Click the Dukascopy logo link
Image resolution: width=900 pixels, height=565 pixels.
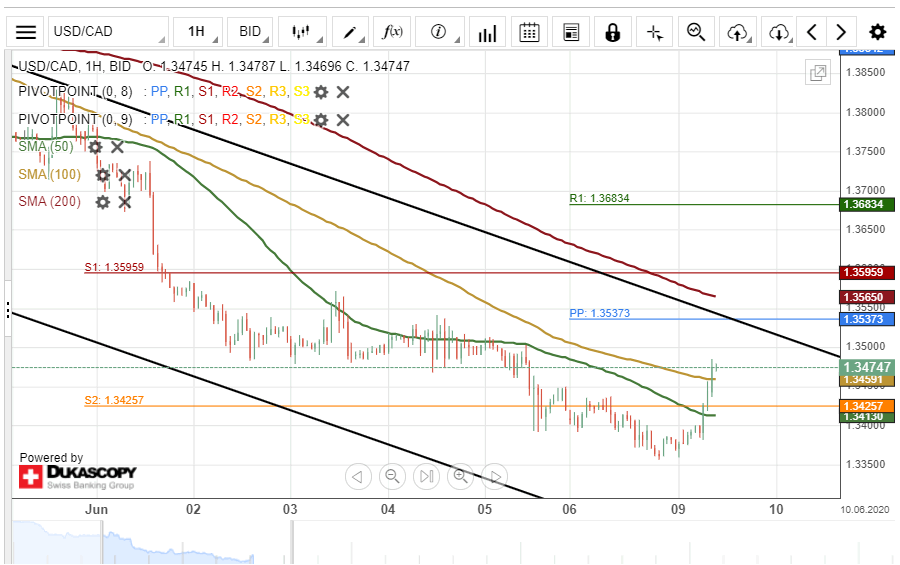[77, 477]
